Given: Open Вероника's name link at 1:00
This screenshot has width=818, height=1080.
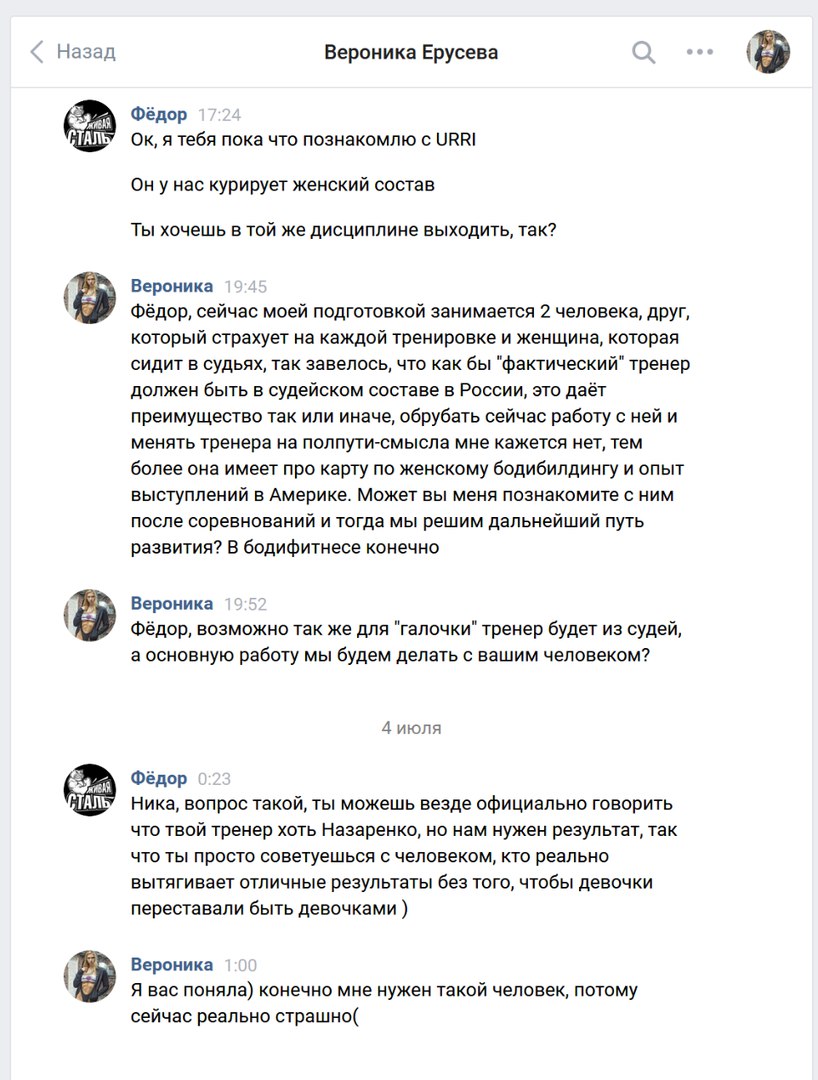Looking at the screenshot, I should point(172,964).
